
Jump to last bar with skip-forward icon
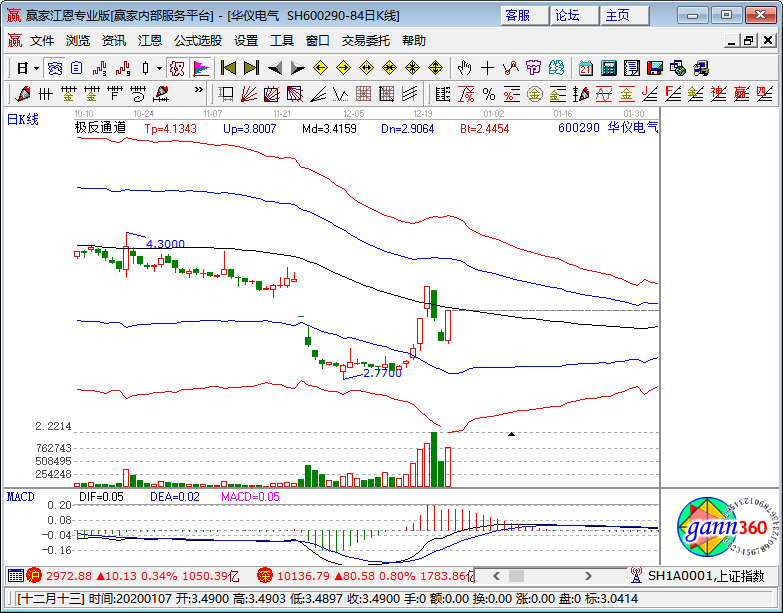(251, 68)
